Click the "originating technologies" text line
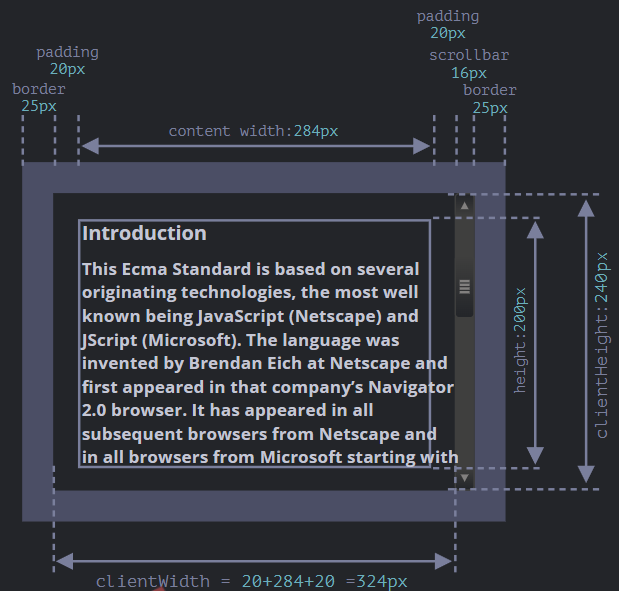 [x=250, y=293]
